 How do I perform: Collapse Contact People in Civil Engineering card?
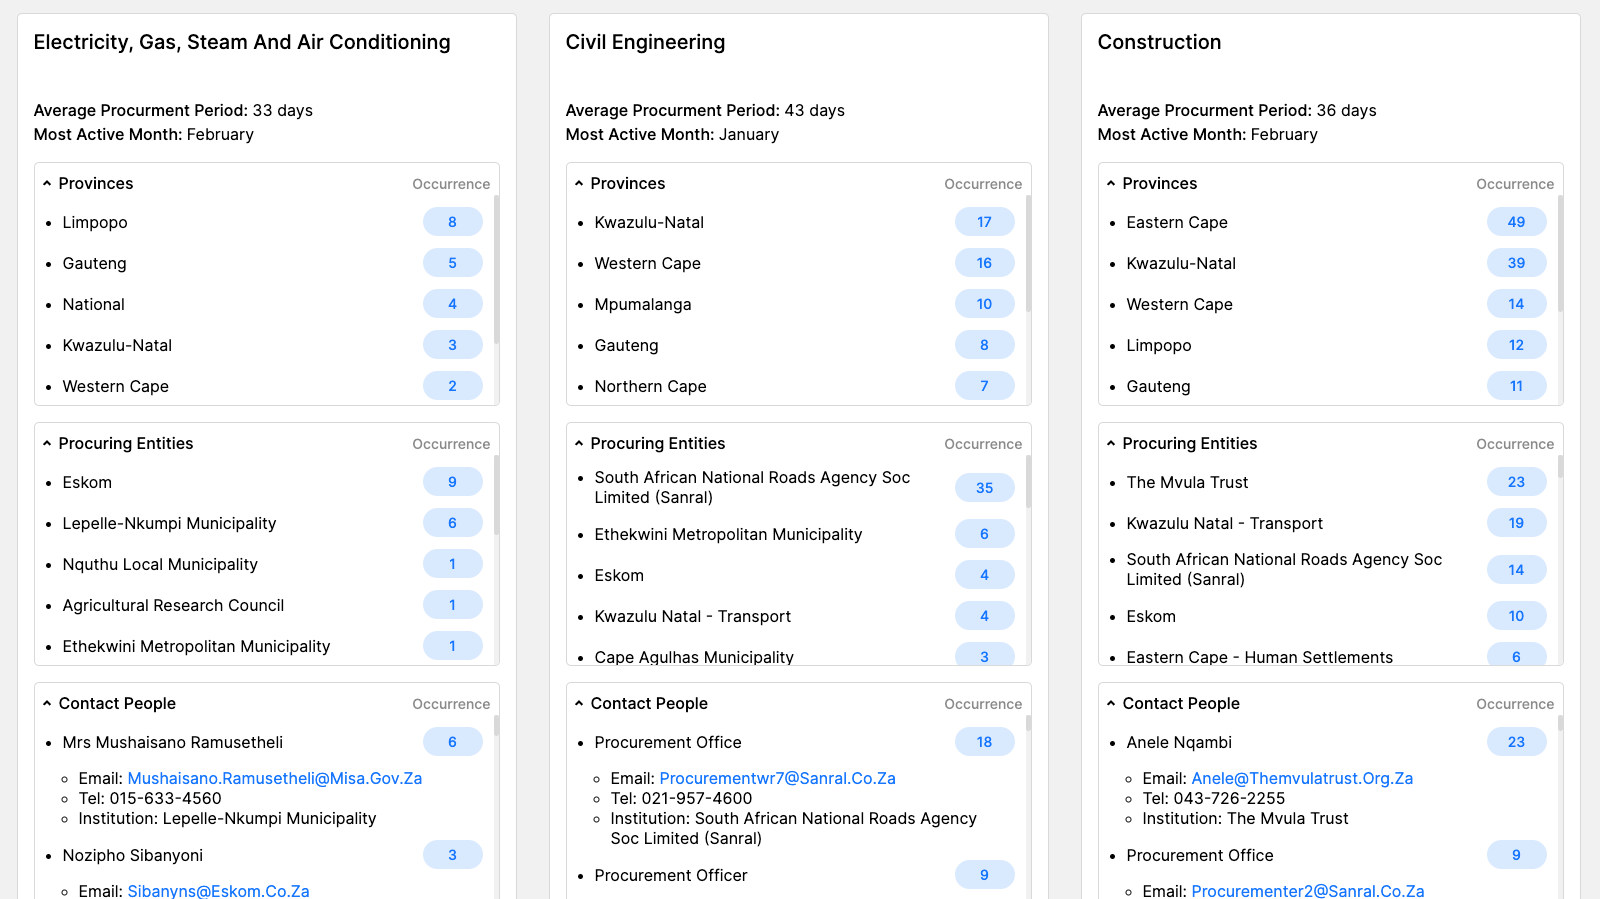[579, 703]
